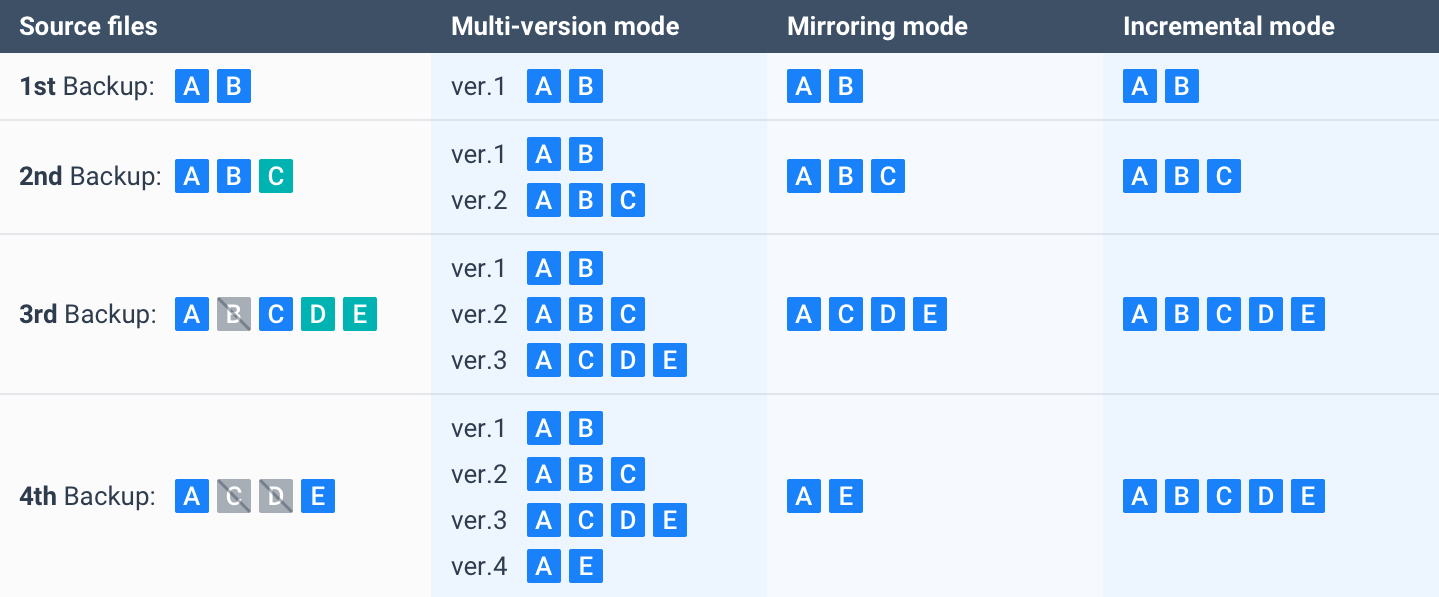The width and height of the screenshot is (1439, 597).
Task: Select the Multi-version mode column header
Action: tap(565, 26)
